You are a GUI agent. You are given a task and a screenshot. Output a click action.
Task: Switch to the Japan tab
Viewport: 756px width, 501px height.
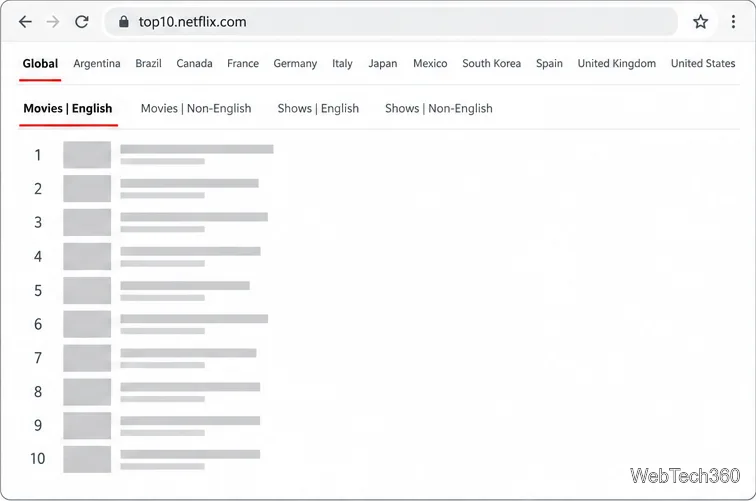(383, 64)
